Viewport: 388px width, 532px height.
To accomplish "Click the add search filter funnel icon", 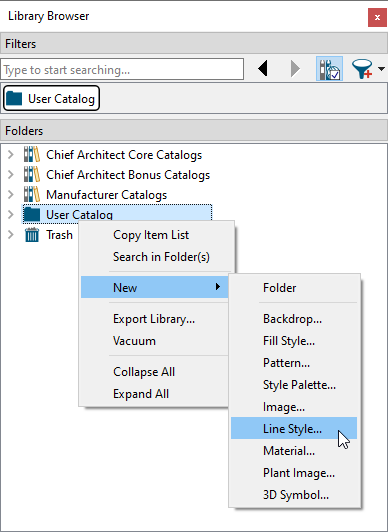I will (x=362, y=69).
